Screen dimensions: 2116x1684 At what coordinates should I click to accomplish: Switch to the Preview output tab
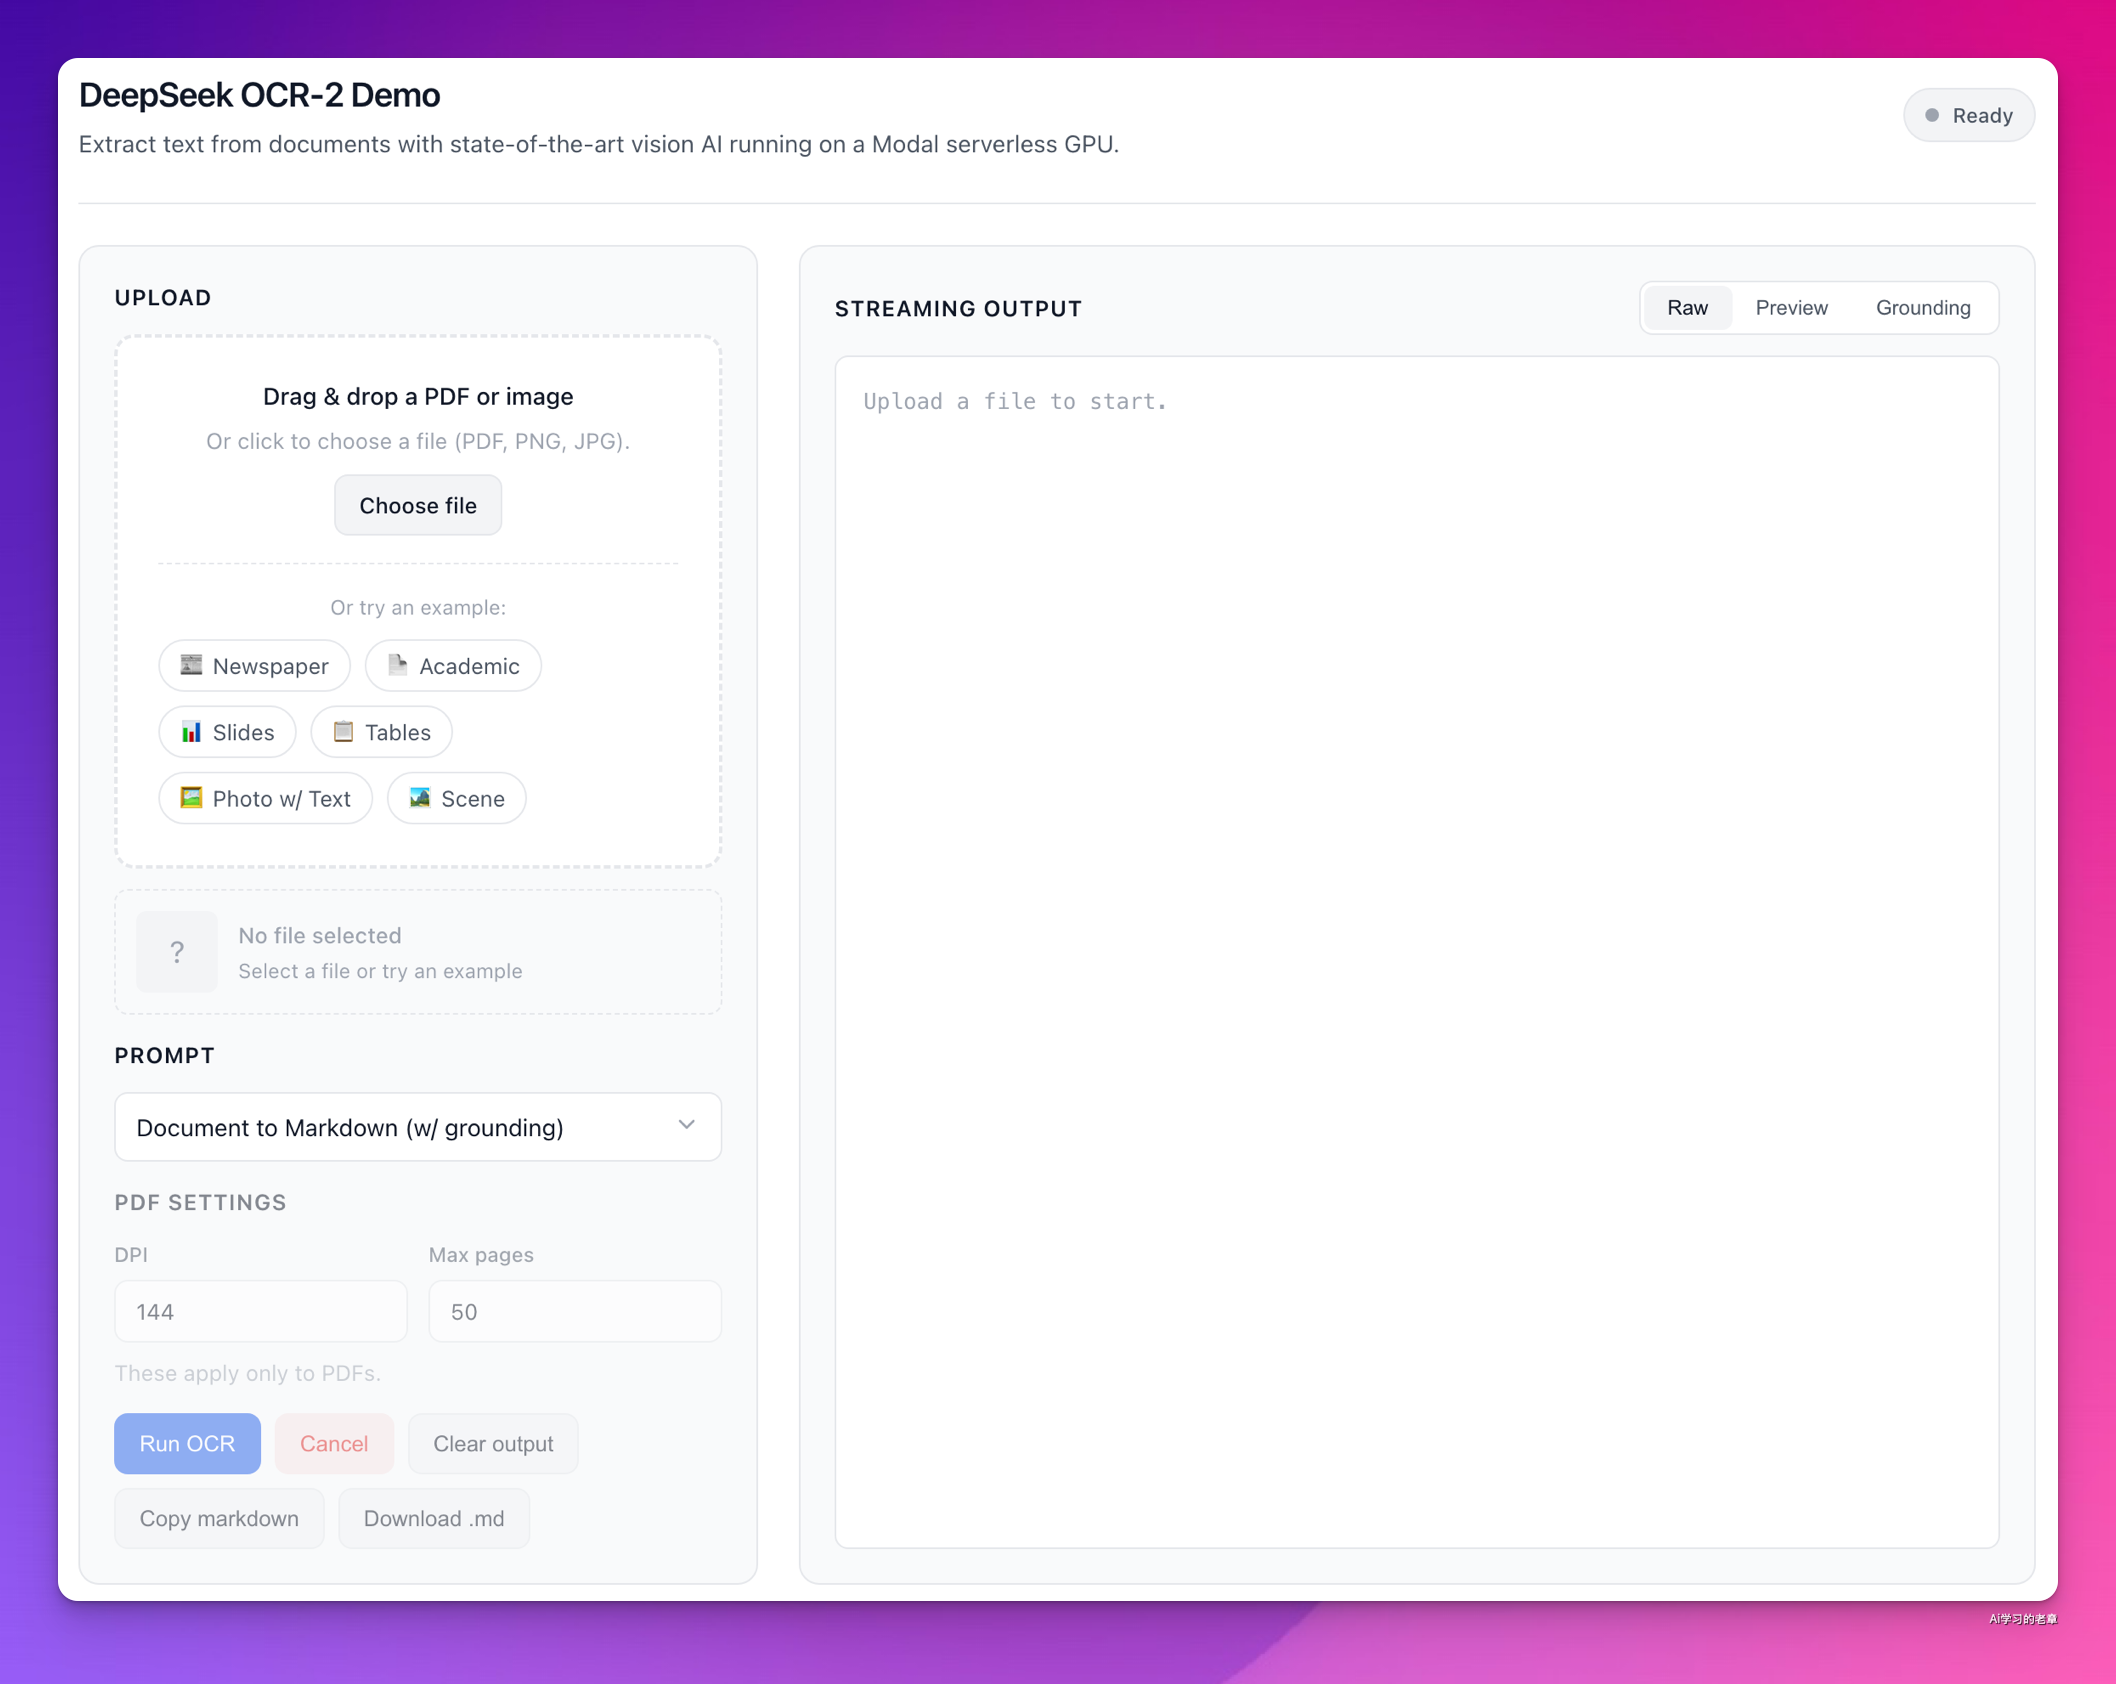click(x=1791, y=308)
